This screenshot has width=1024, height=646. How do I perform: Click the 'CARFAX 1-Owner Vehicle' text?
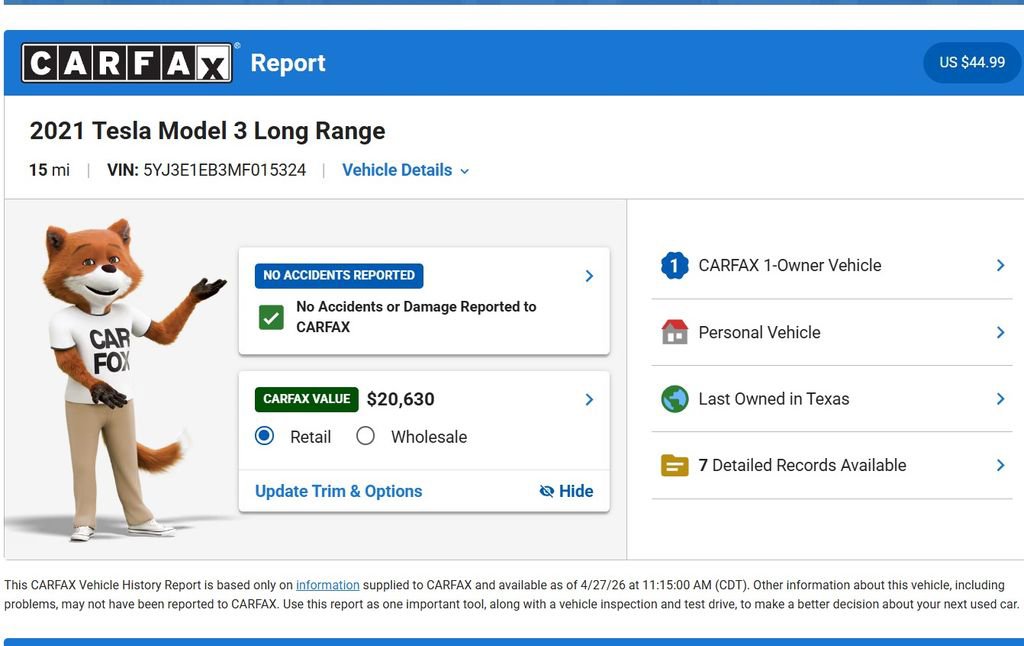tap(790, 265)
